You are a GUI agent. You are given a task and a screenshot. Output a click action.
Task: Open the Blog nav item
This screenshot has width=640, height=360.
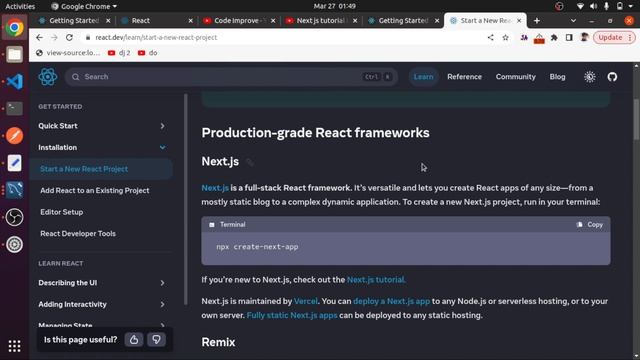(x=557, y=77)
